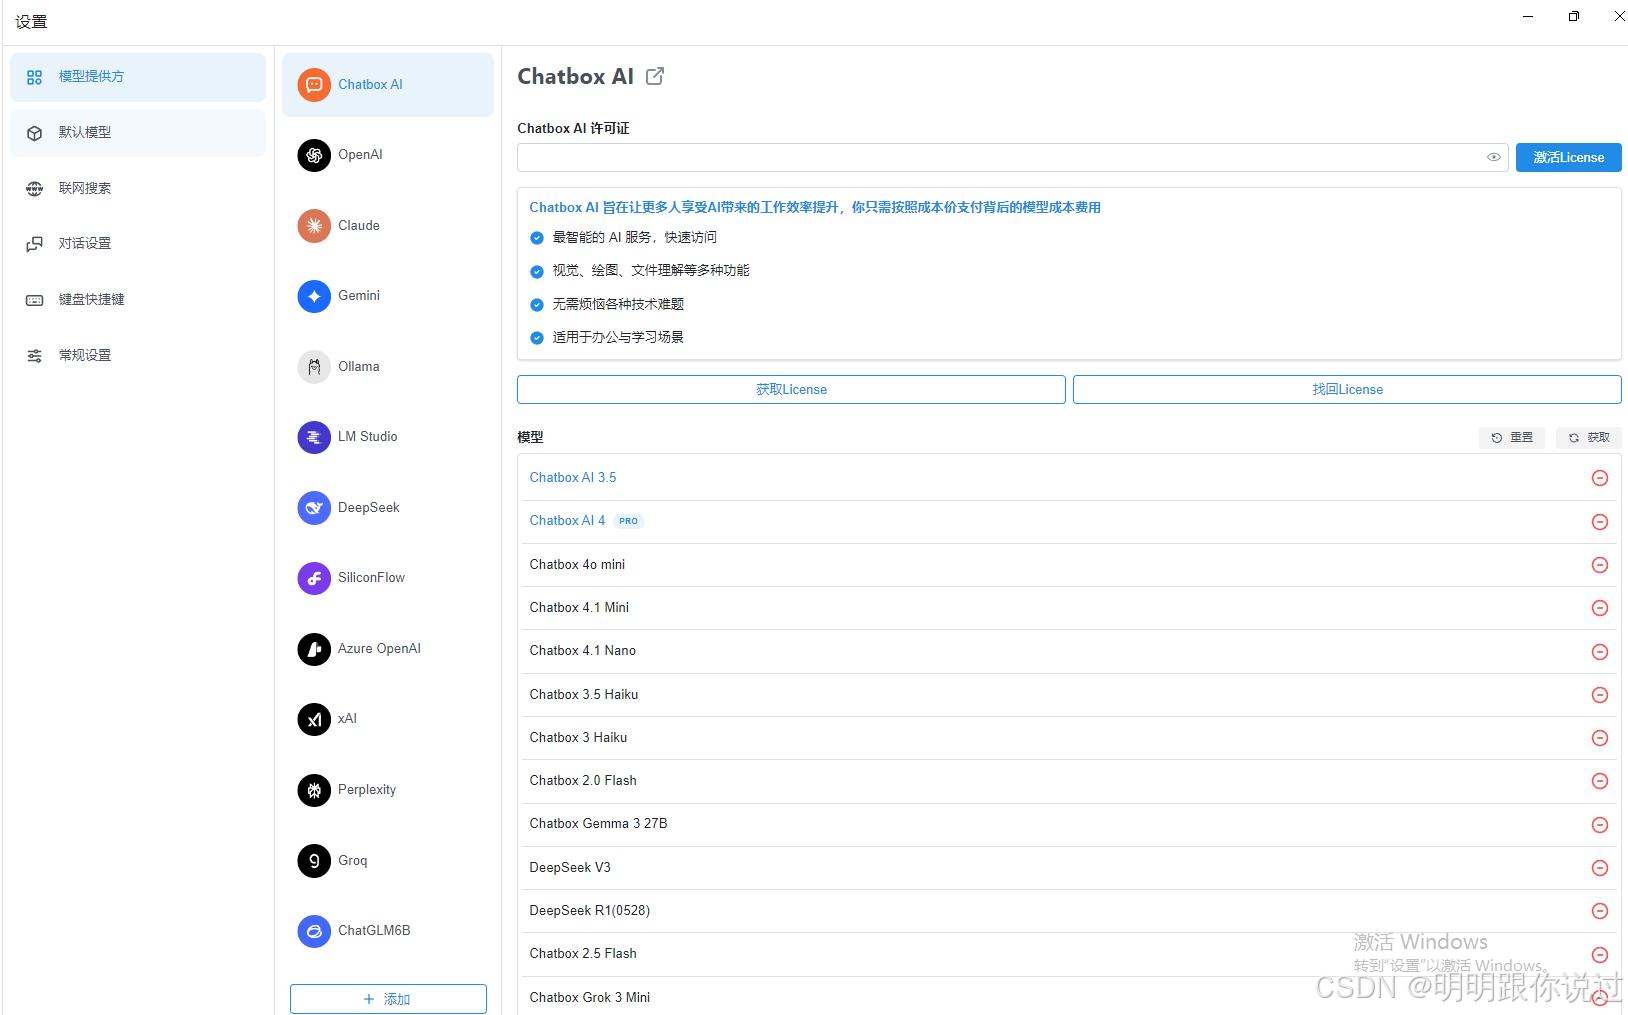This screenshot has width=1628, height=1015.
Task: Select the Chatbox 4o mini row text
Action: coord(577,565)
